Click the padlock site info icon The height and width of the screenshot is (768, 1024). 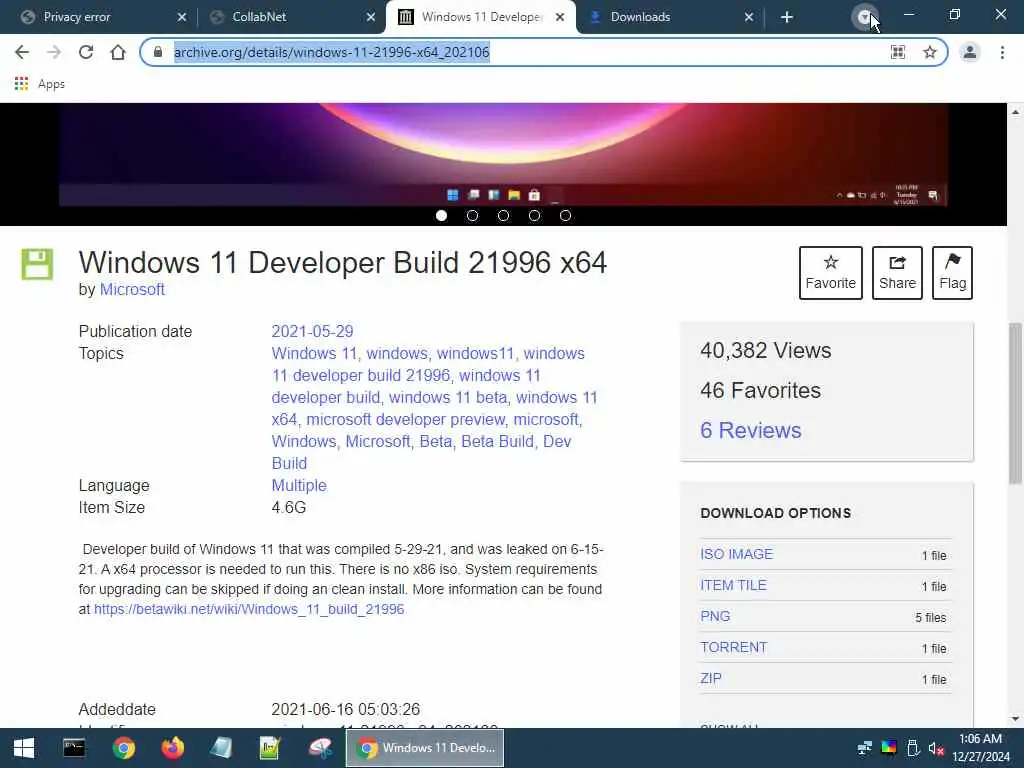(x=157, y=52)
